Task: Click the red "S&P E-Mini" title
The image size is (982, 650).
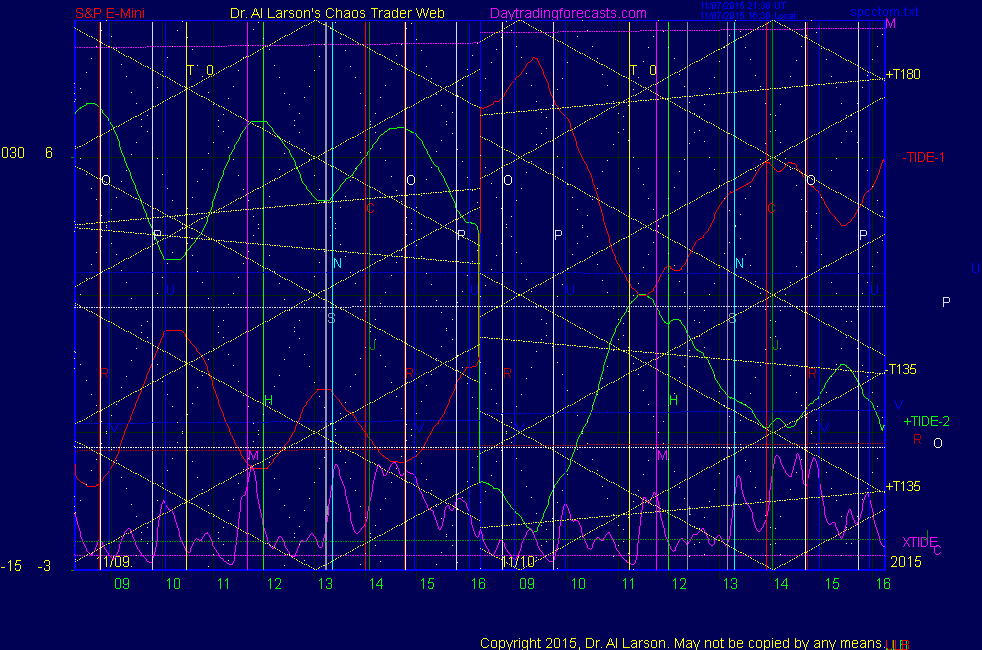Action: (110, 13)
